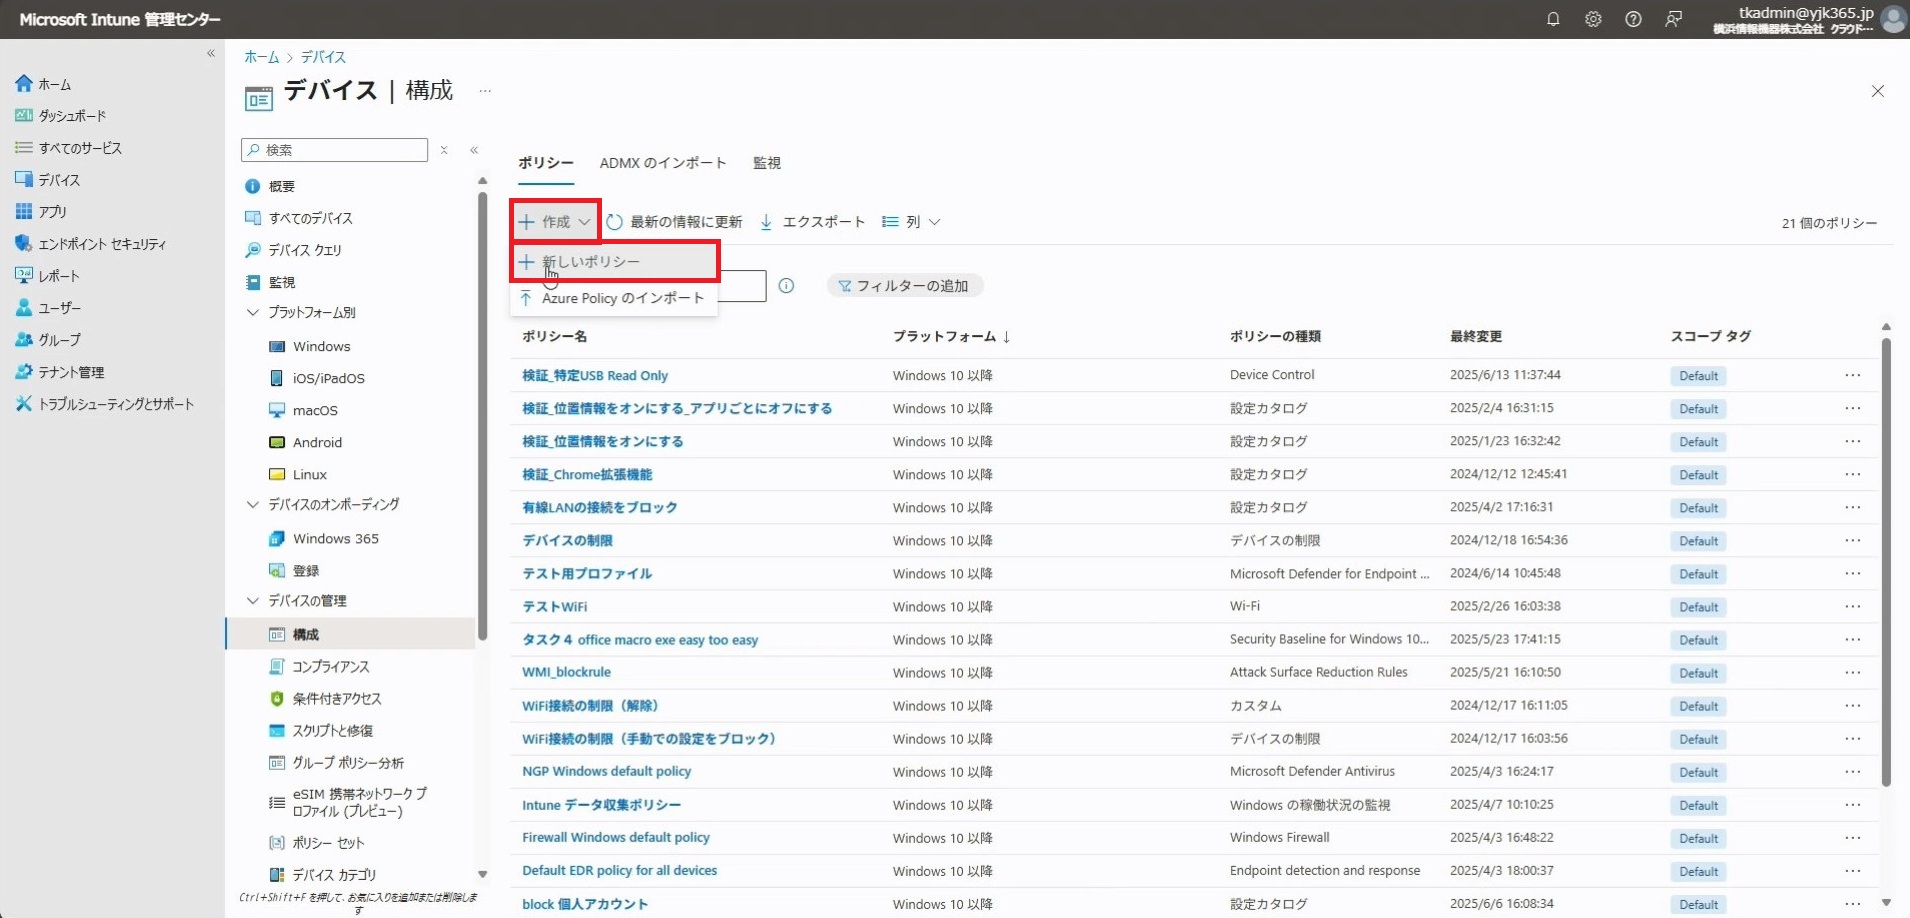Click the refresh icon for 最新の情報に更新
Viewport: 1910px width, 918px height.
click(615, 222)
